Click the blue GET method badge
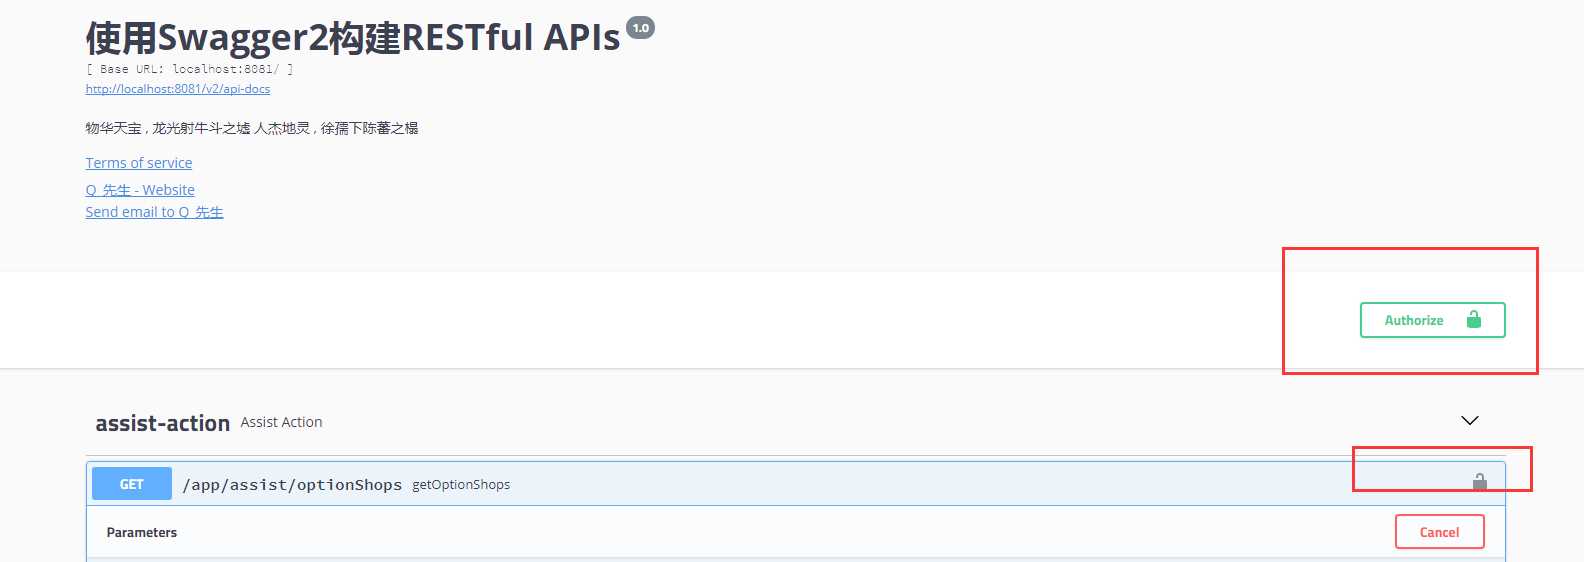Image resolution: width=1584 pixels, height=562 pixels. [132, 484]
